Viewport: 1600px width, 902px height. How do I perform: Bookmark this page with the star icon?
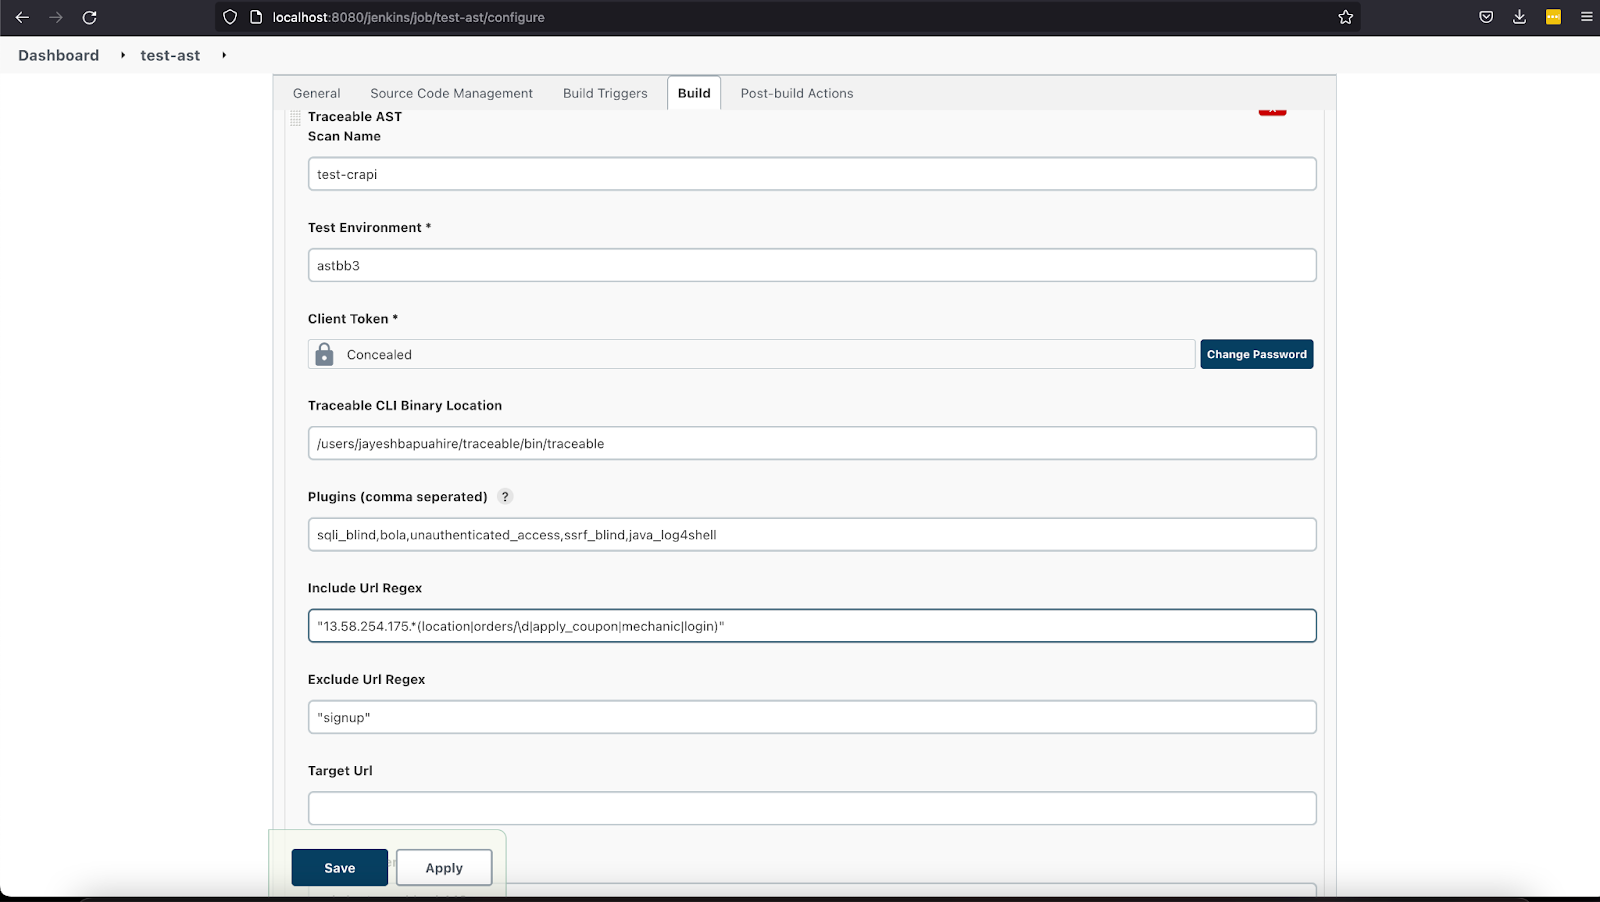click(1346, 17)
